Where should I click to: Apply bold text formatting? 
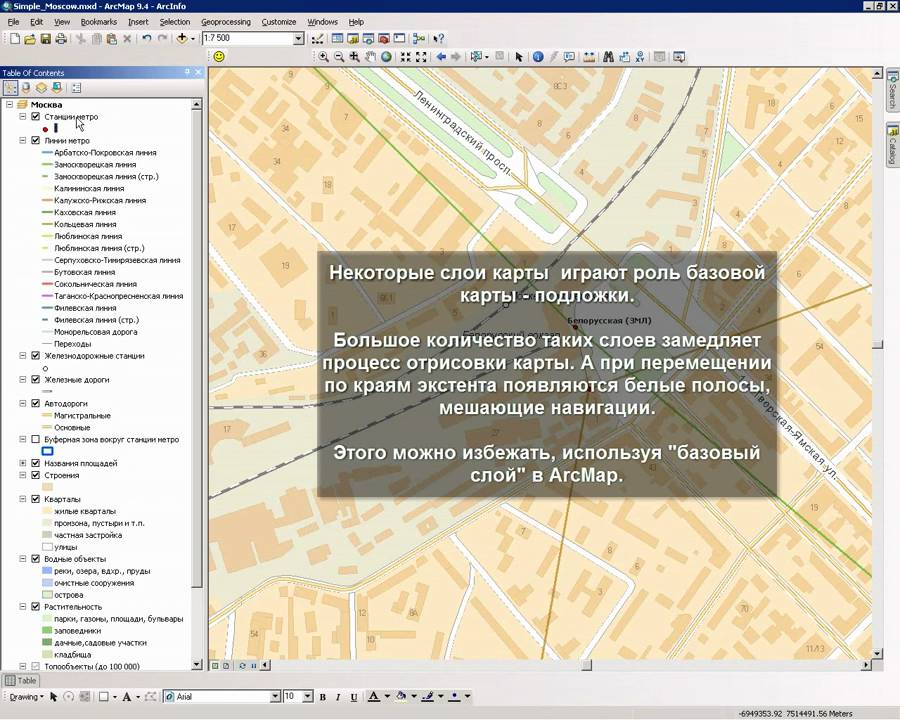(x=323, y=697)
